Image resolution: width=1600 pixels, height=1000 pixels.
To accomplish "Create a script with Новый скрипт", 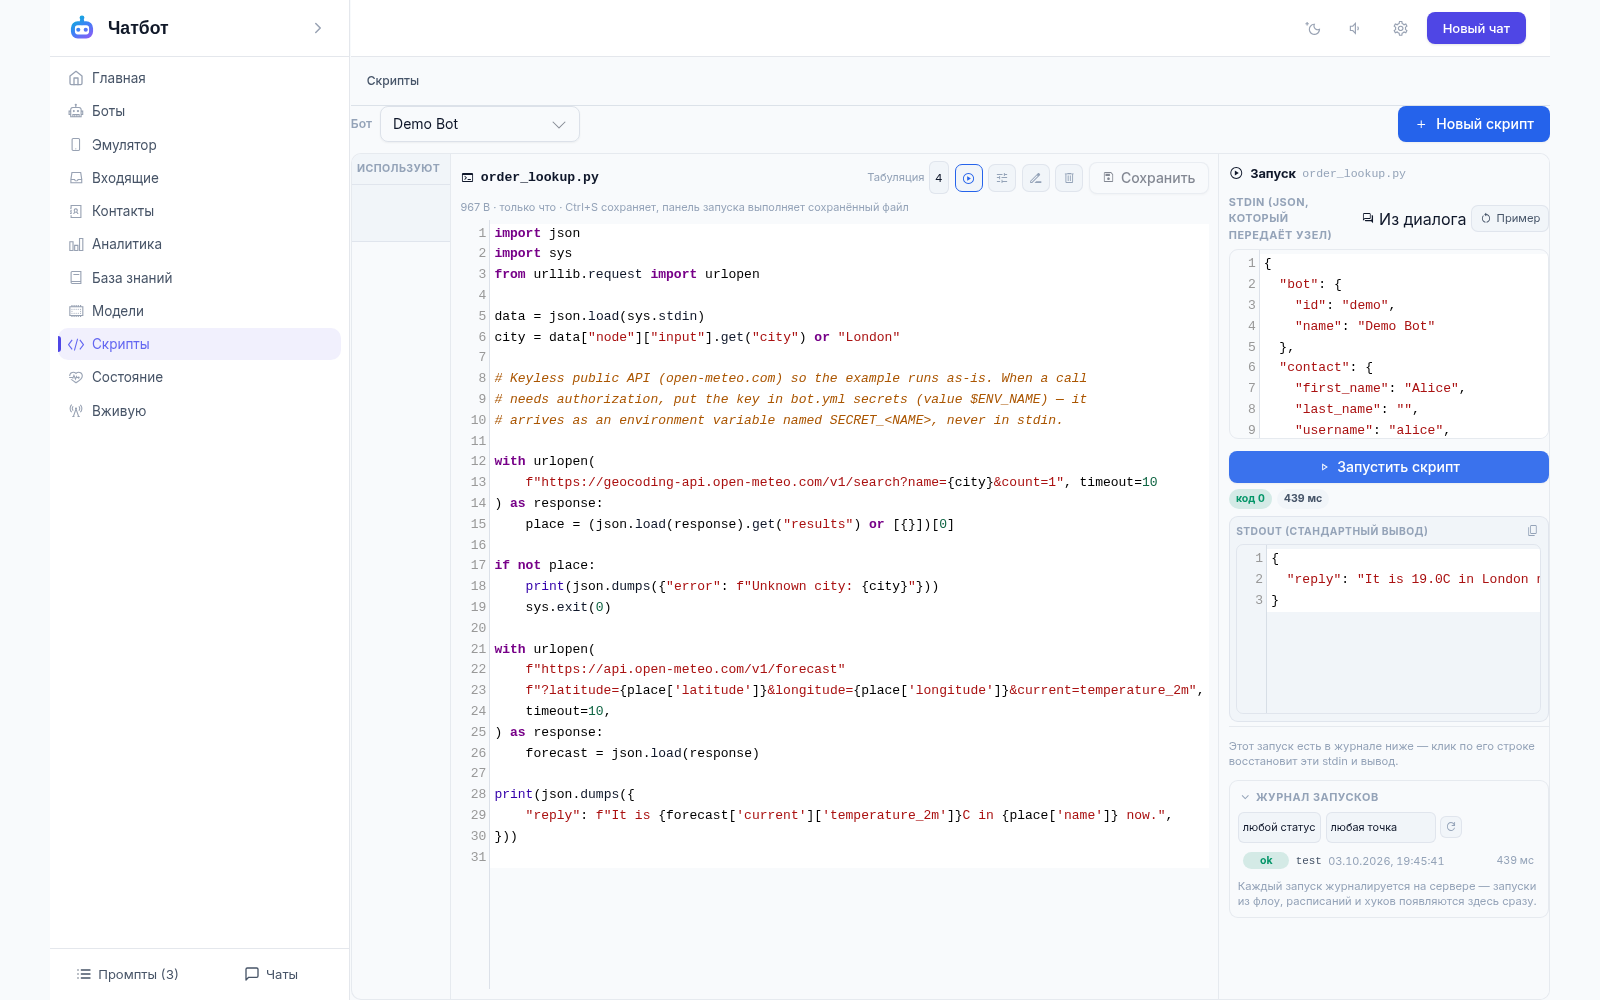I will pyautogui.click(x=1474, y=124).
